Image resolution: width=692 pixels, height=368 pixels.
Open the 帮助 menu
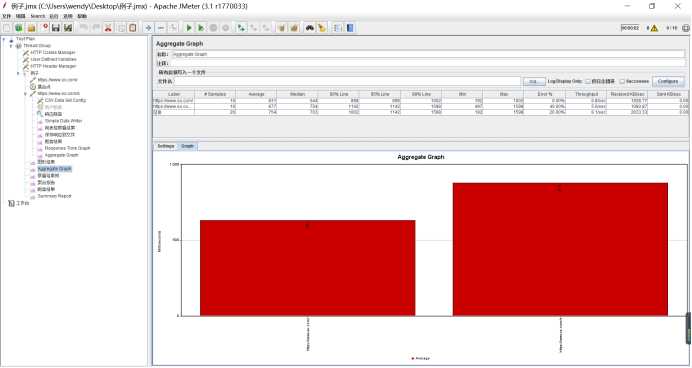coord(82,16)
